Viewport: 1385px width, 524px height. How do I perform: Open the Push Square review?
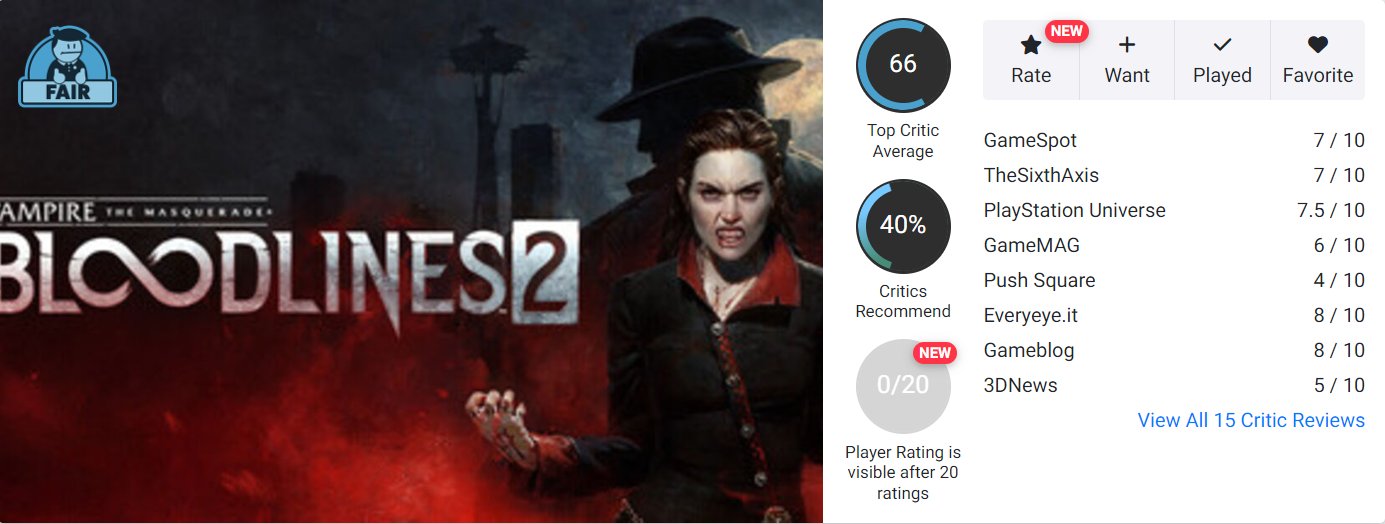(1174, 281)
